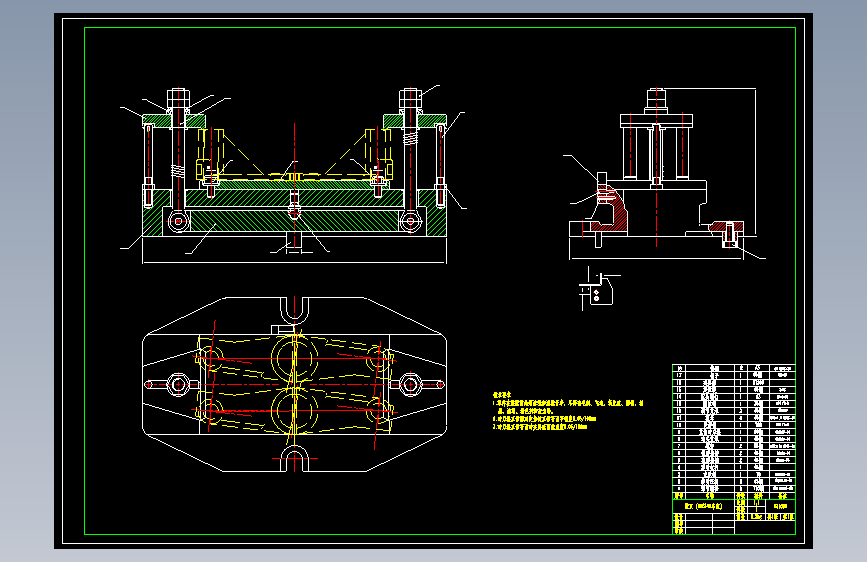Select the yellow drawing title cell in title block
Viewport: 867px width, 562px height.
(x=703, y=506)
